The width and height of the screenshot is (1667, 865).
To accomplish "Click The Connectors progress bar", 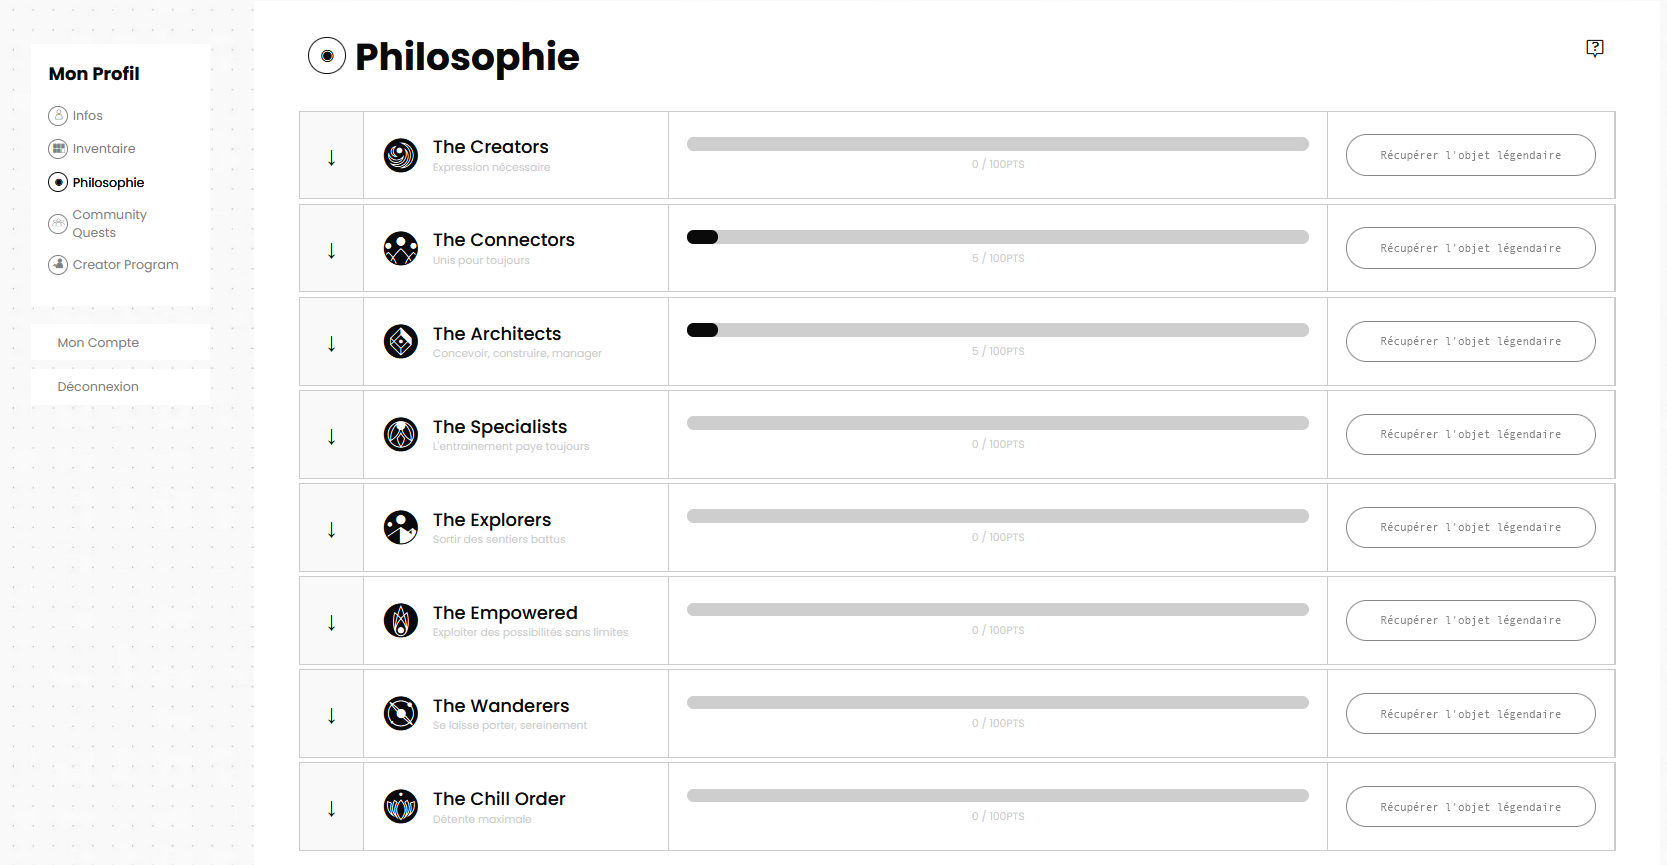I will tap(997, 237).
